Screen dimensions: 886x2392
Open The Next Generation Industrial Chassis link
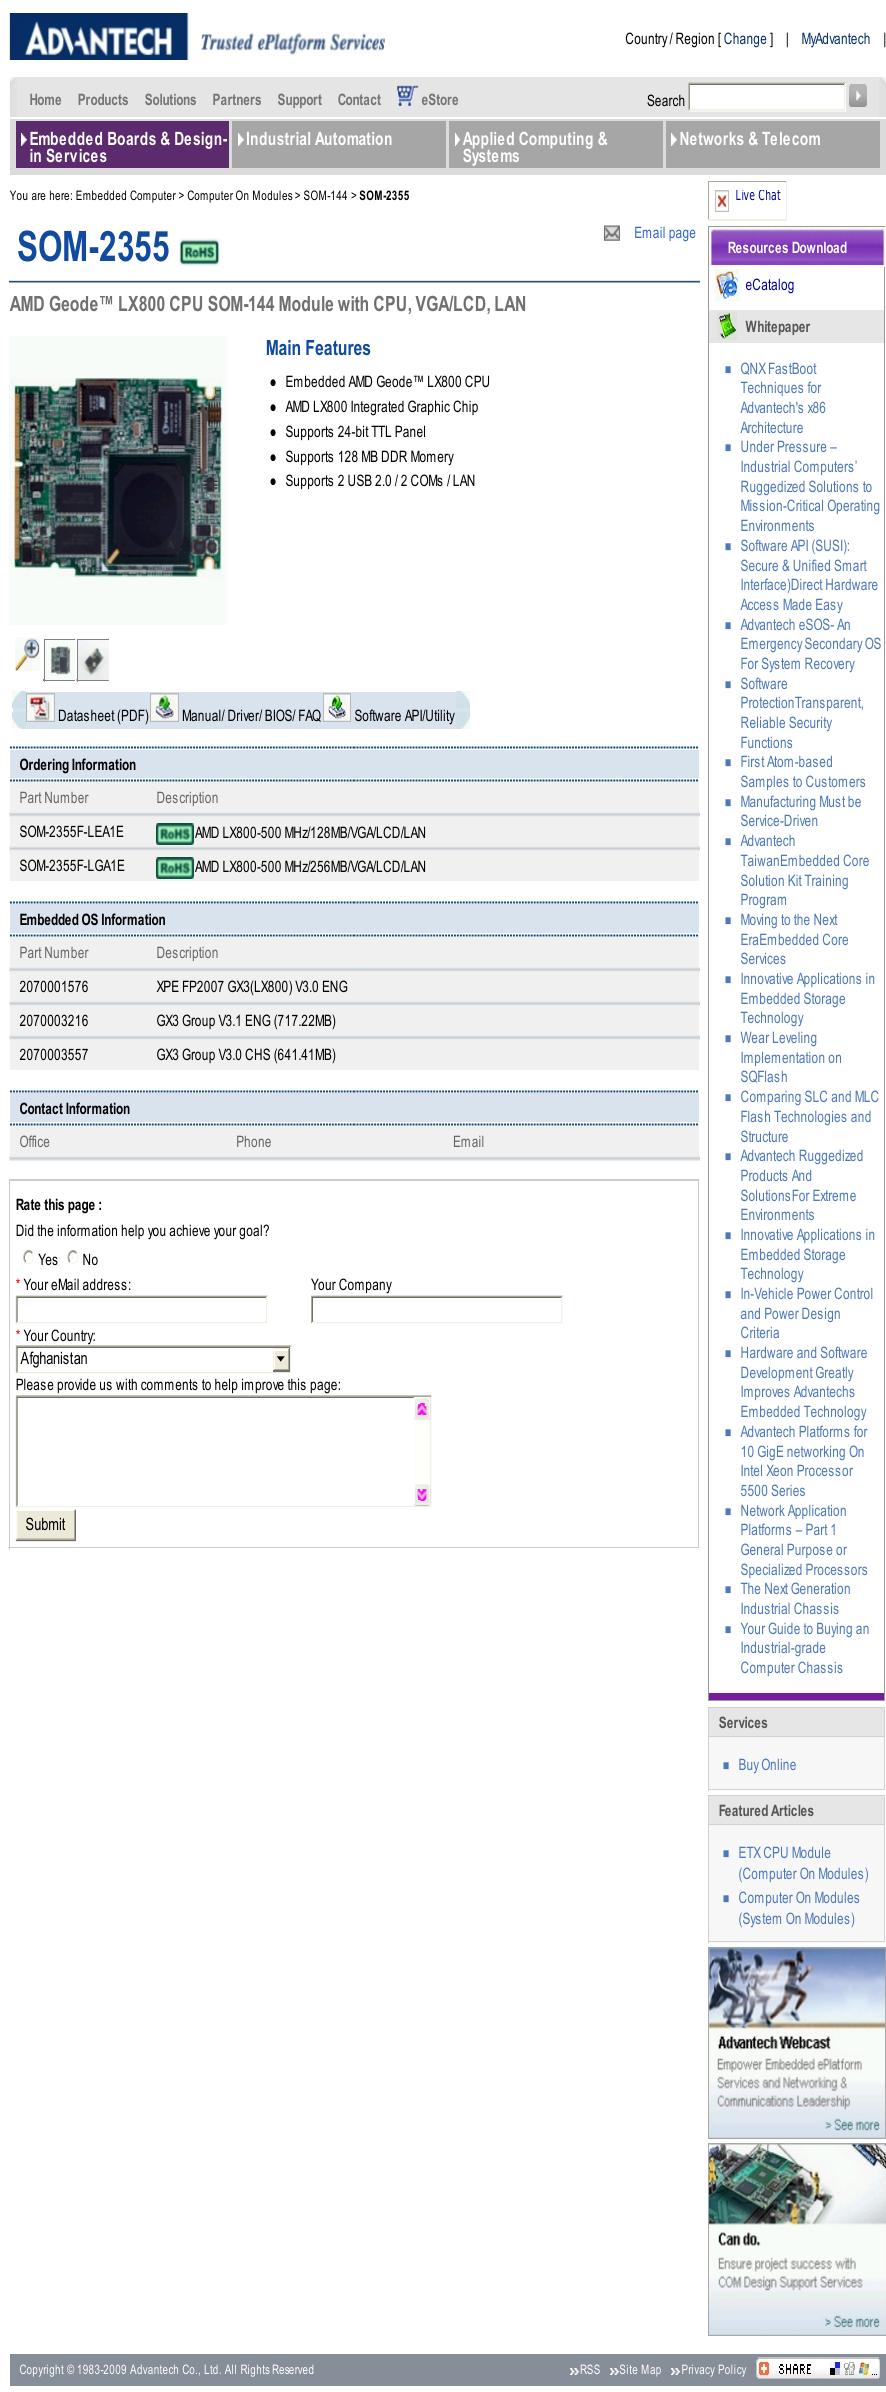795,1599
